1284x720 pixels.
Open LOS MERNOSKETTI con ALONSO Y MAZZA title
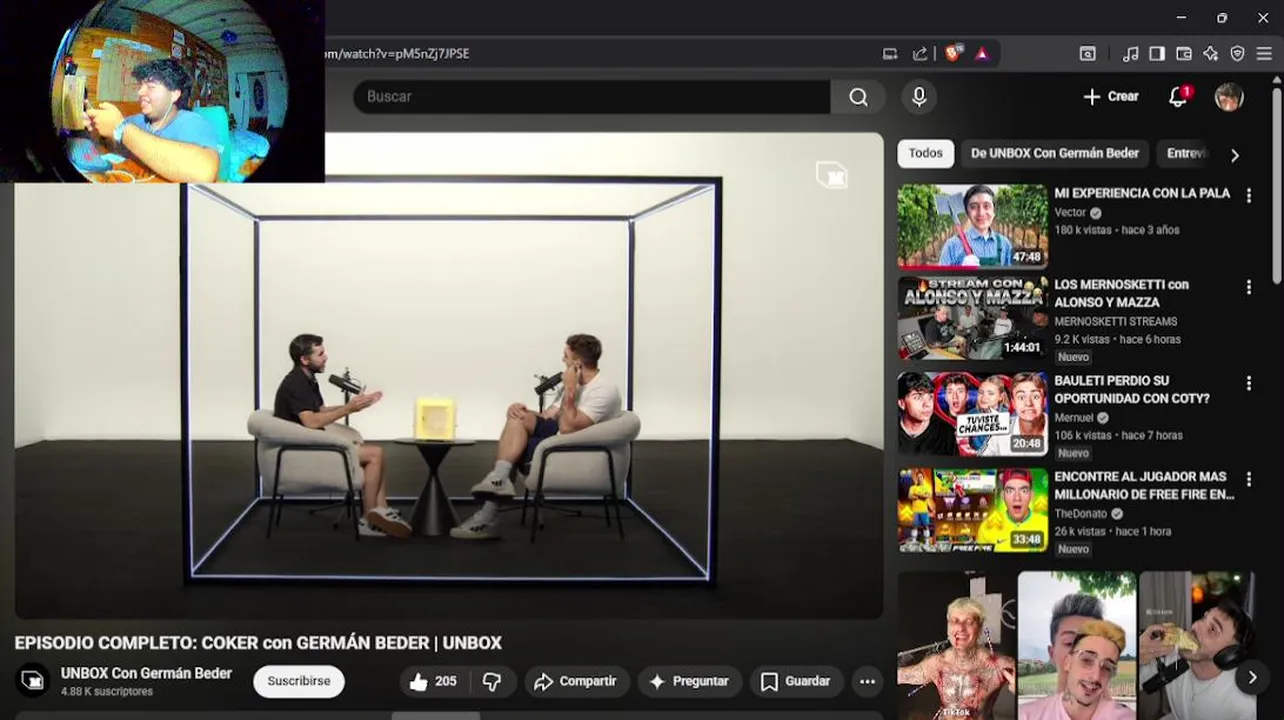1121,293
